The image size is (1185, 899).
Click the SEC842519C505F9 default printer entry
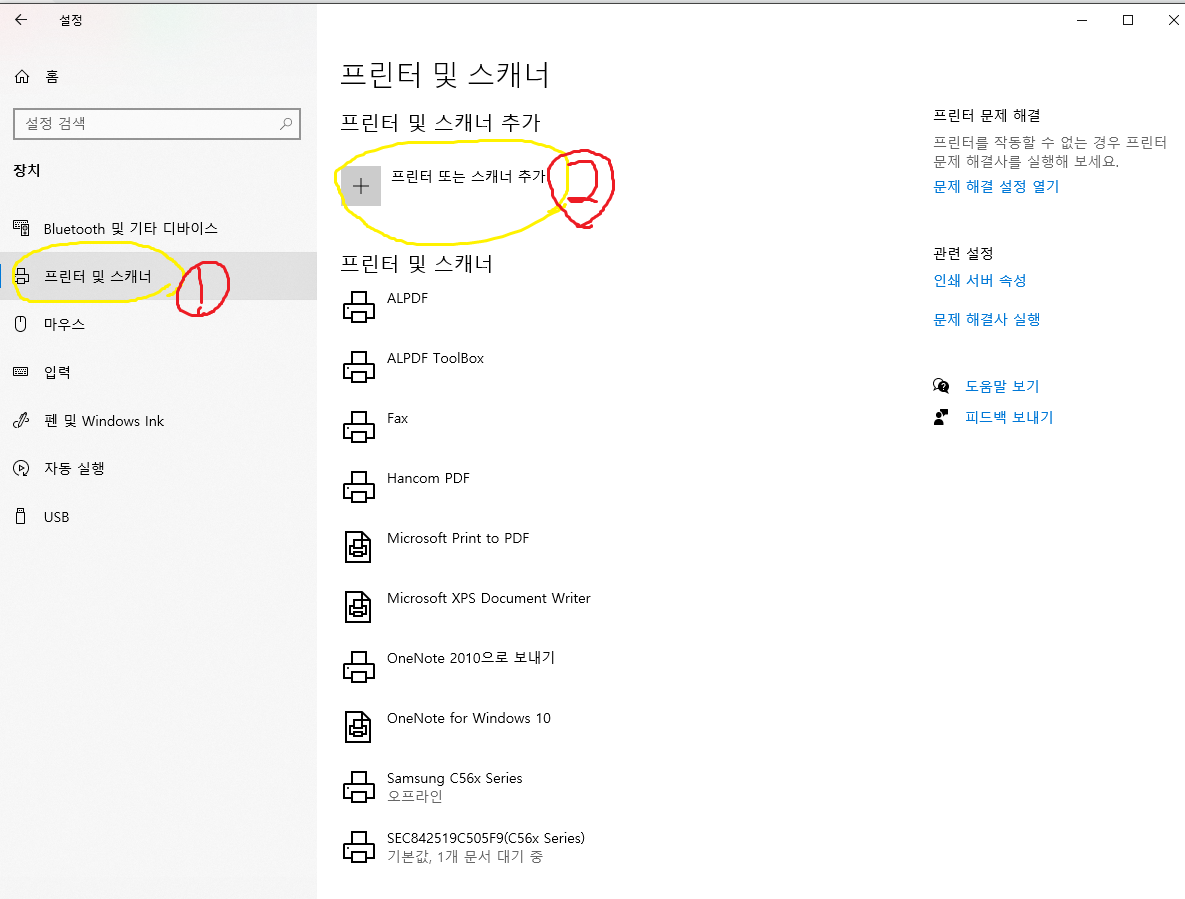click(x=359, y=847)
